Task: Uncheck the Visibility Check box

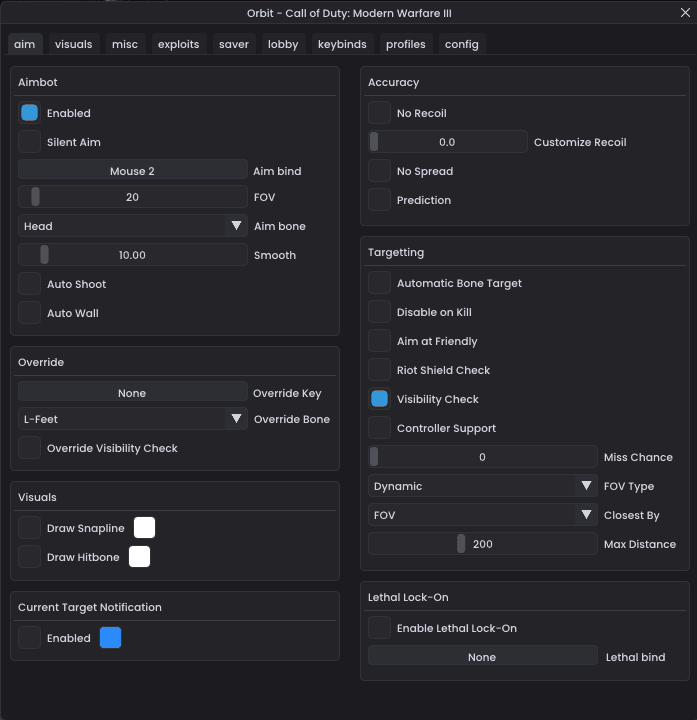Action: tap(379, 399)
